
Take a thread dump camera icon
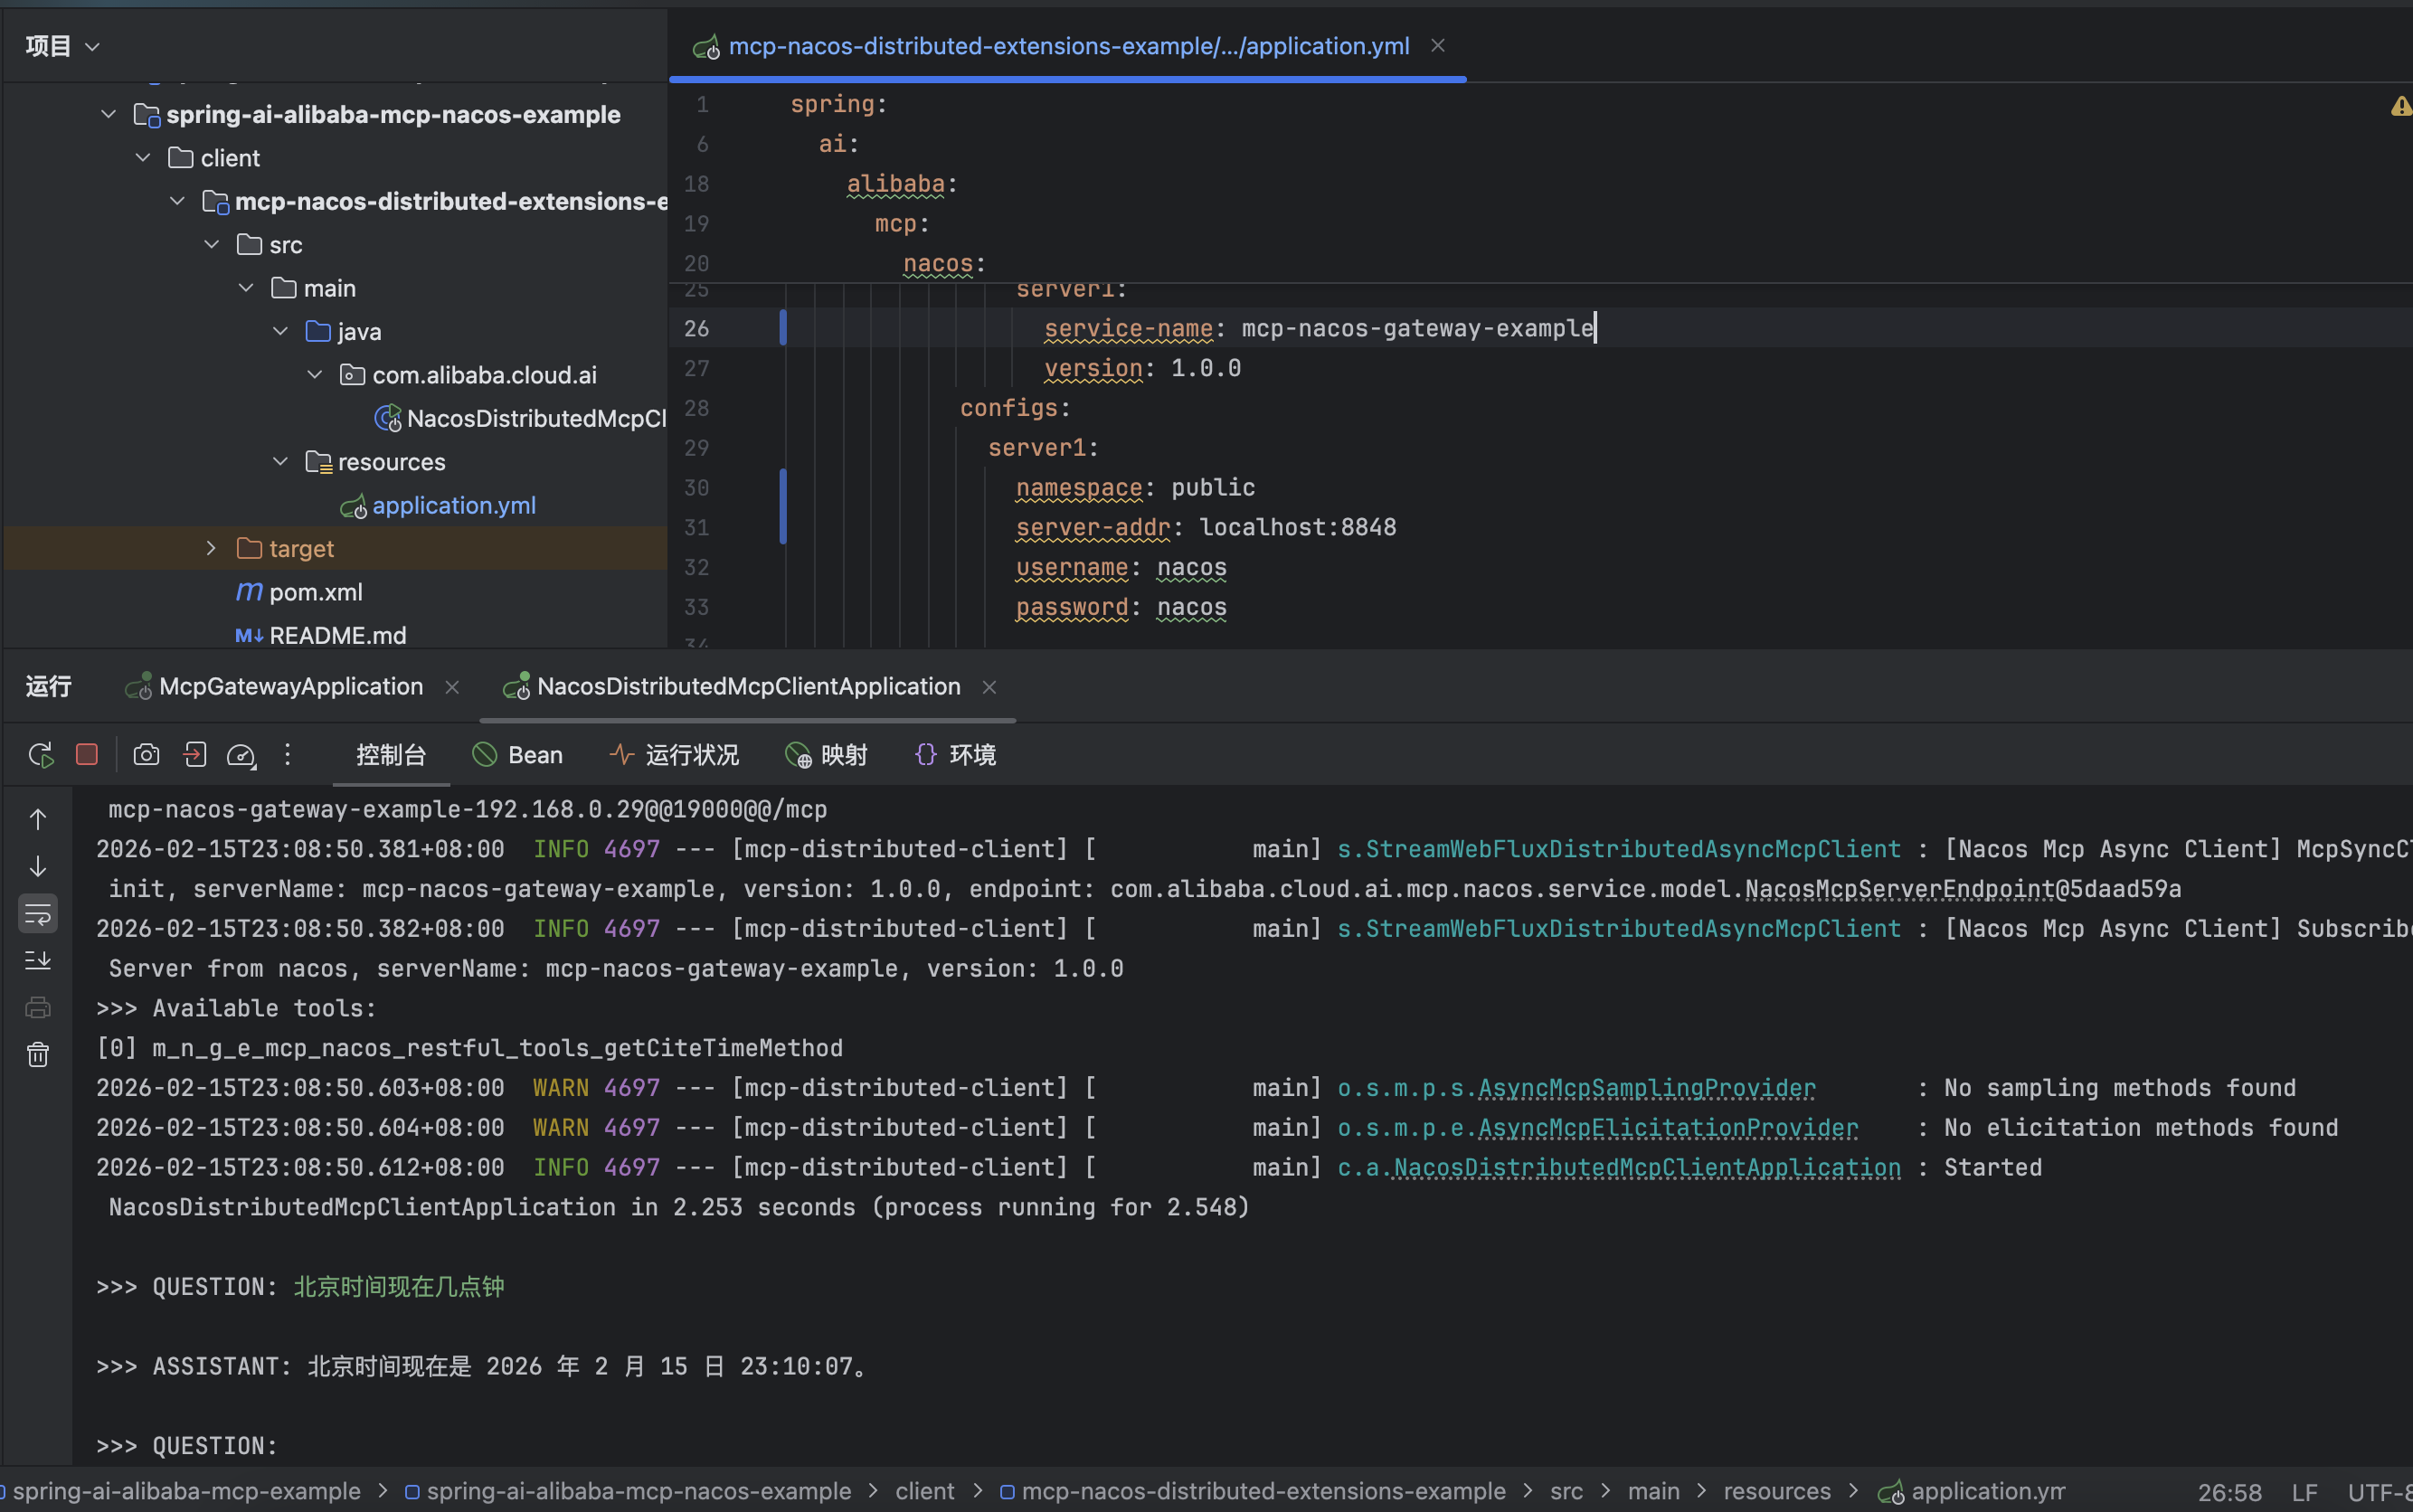[146, 754]
